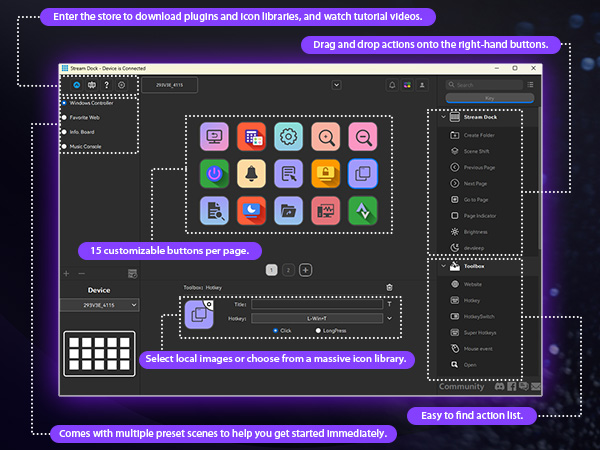Viewport: 600px width, 450px height.
Task: Delete the action with trash icon
Action: (x=389, y=287)
